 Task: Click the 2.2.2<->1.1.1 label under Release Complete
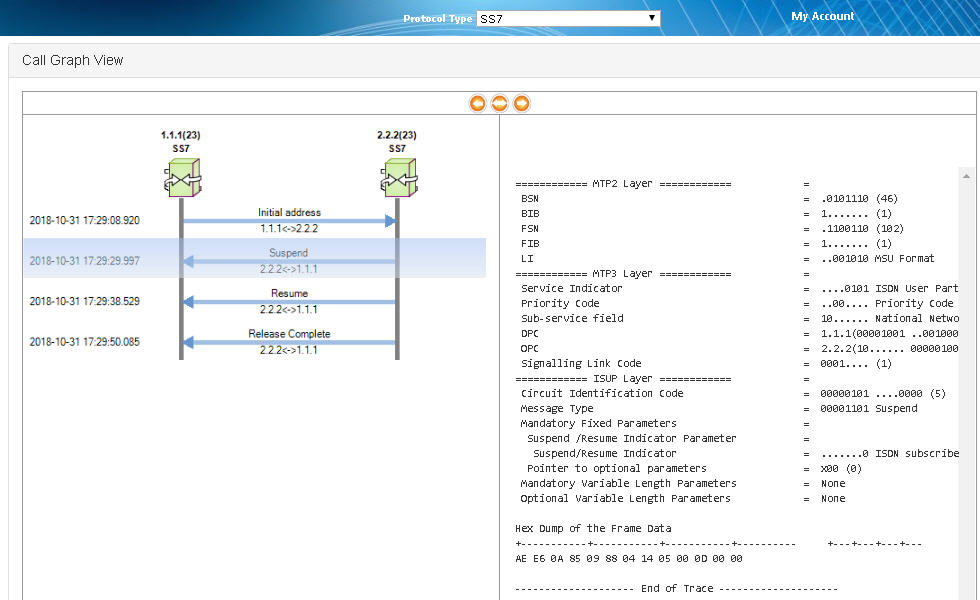[x=289, y=351]
